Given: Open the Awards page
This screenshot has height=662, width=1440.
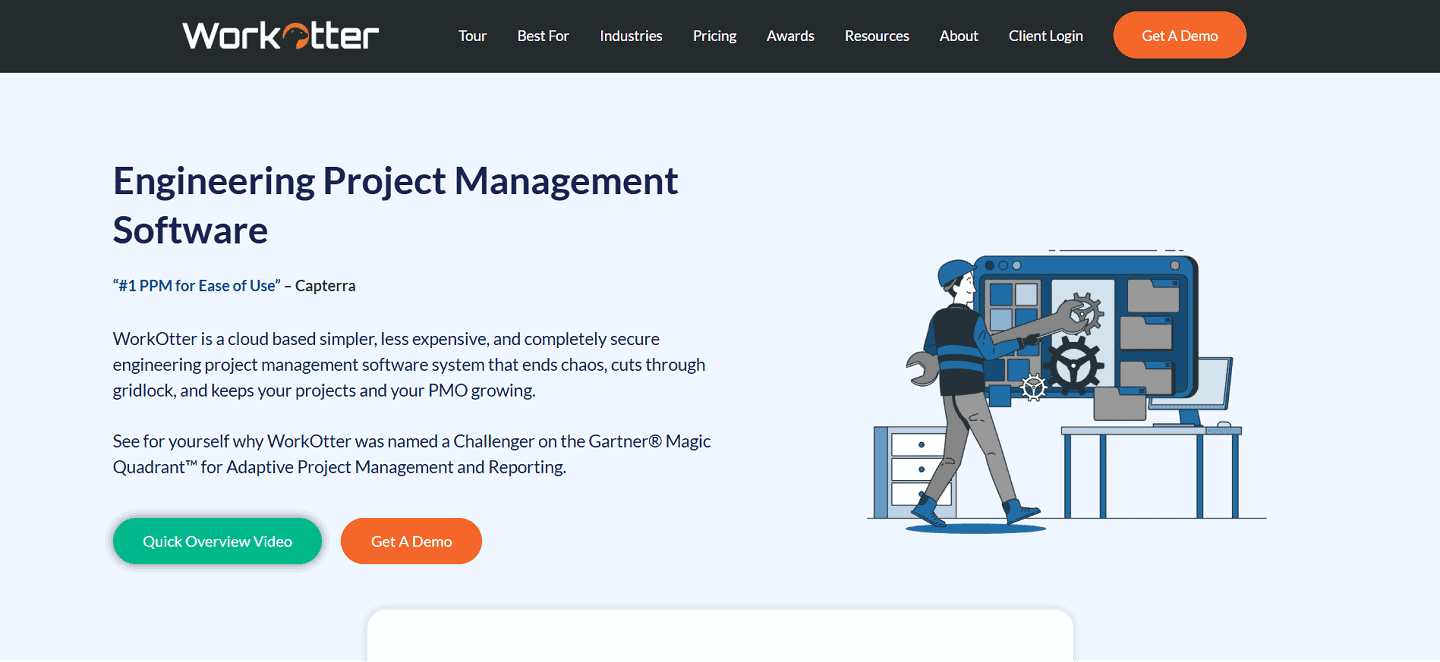Looking at the screenshot, I should (790, 35).
